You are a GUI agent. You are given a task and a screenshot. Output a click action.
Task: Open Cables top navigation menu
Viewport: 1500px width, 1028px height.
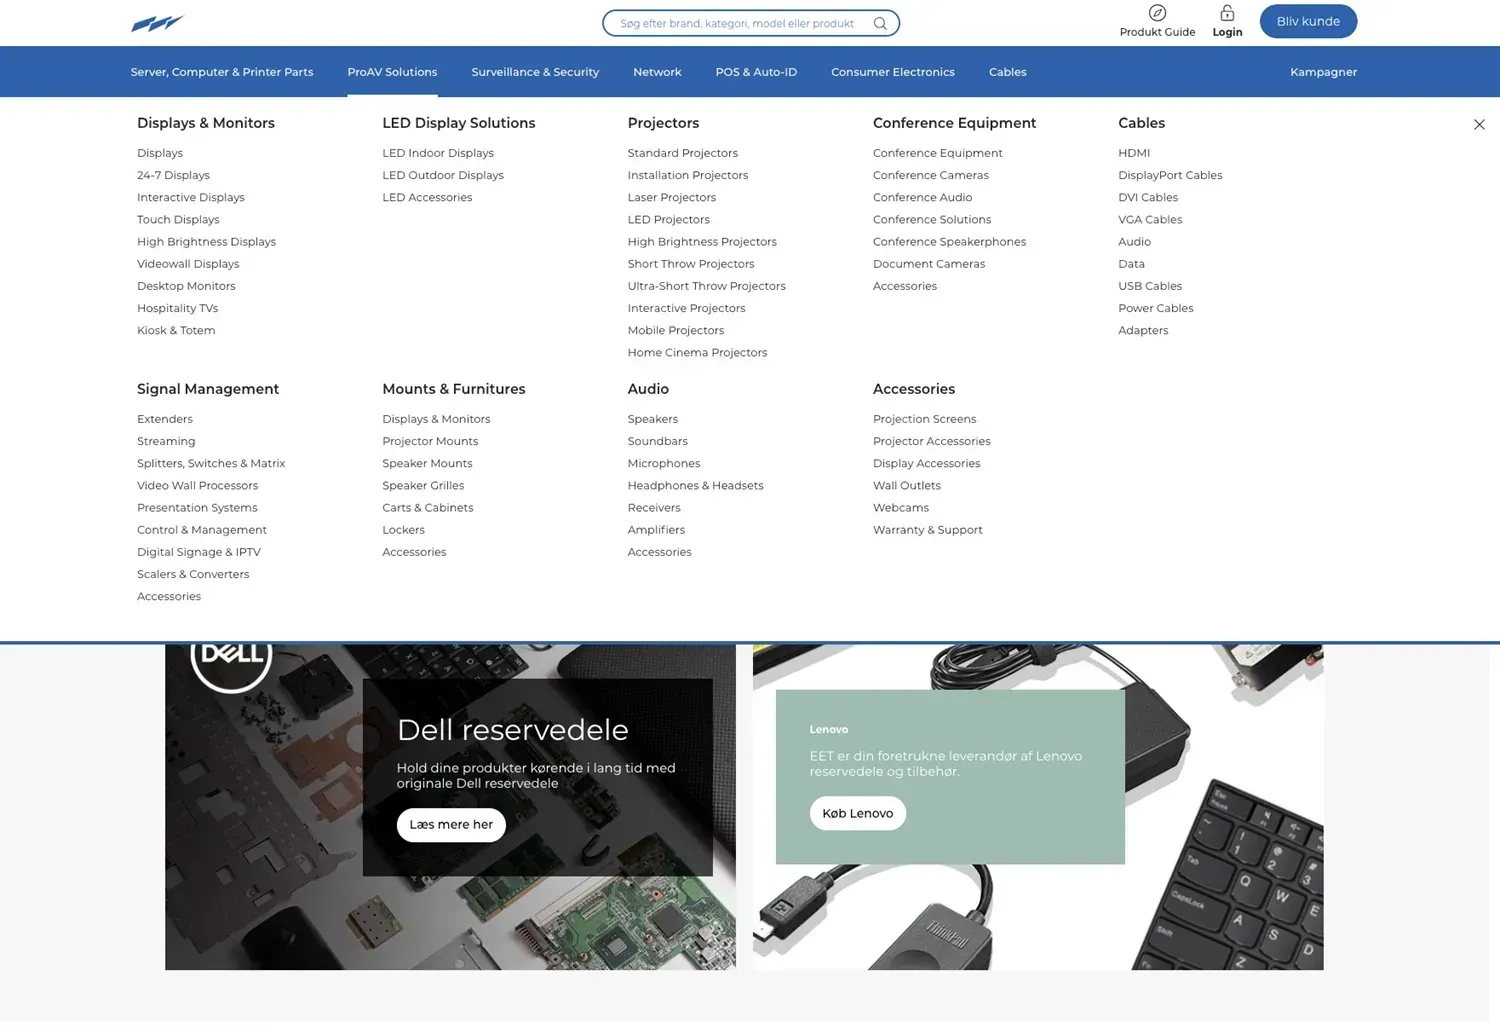click(x=1008, y=72)
